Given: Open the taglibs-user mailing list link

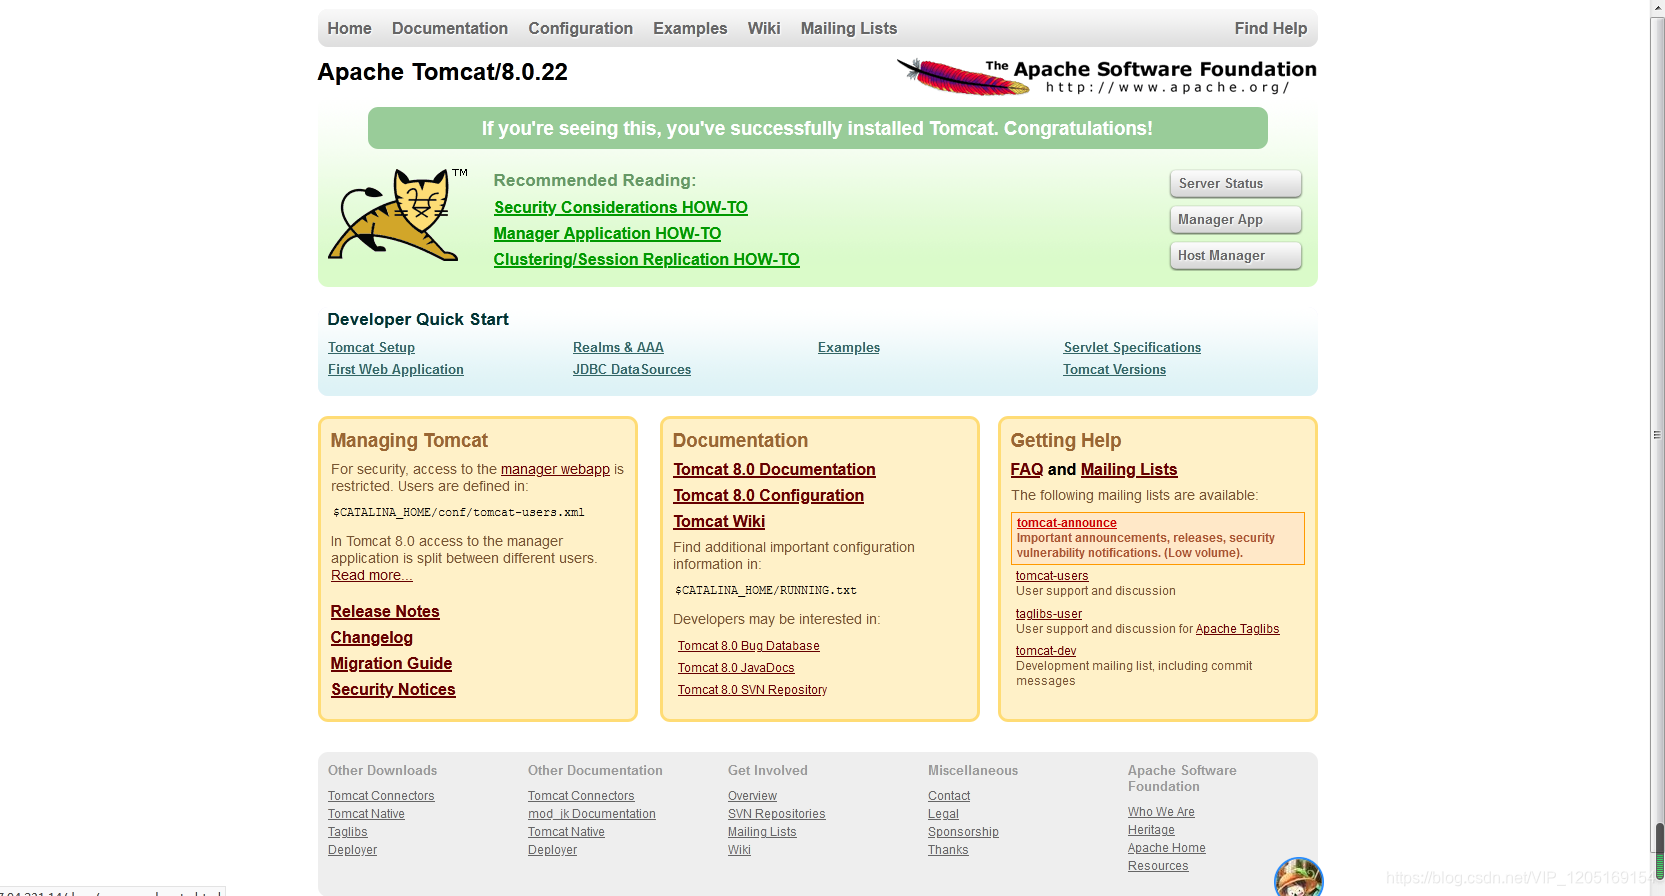Looking at the screenshot, I should pyautogui.click(x=1049, y=614).
